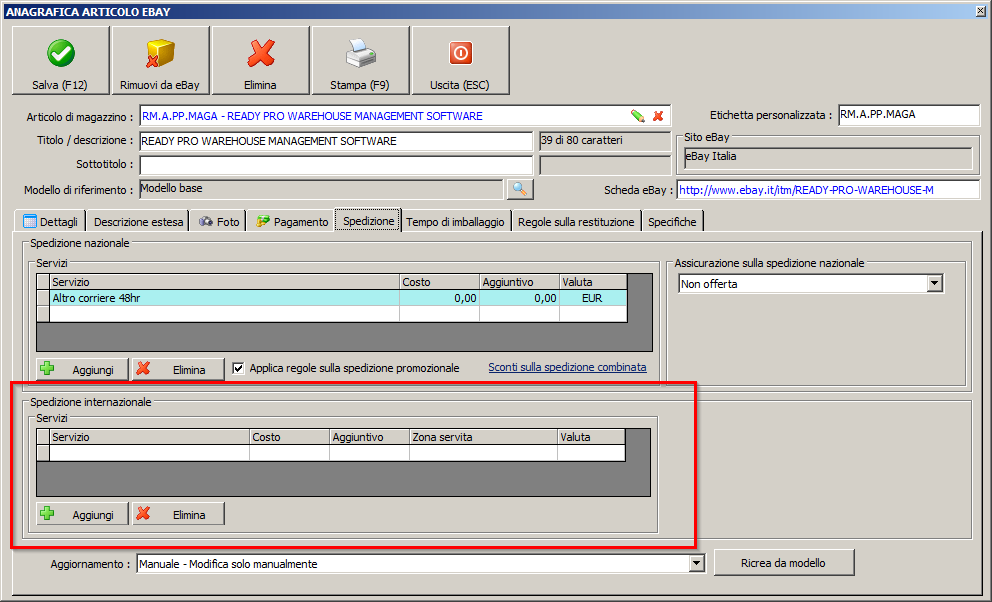992x602 pixels.
Task: Click the Scheda eBay URL link
Action: point(806,190)
